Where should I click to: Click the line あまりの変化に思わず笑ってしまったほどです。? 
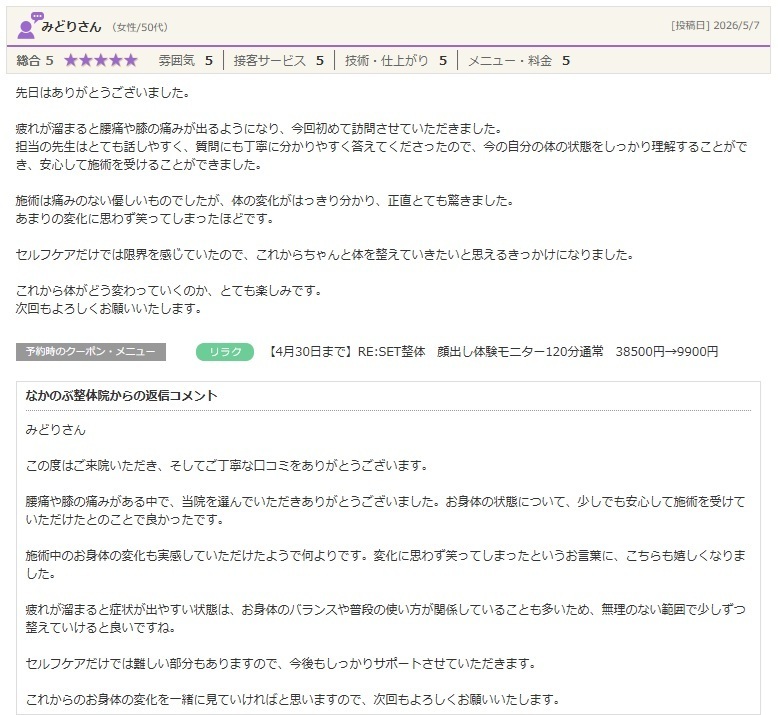pos(145,218)
